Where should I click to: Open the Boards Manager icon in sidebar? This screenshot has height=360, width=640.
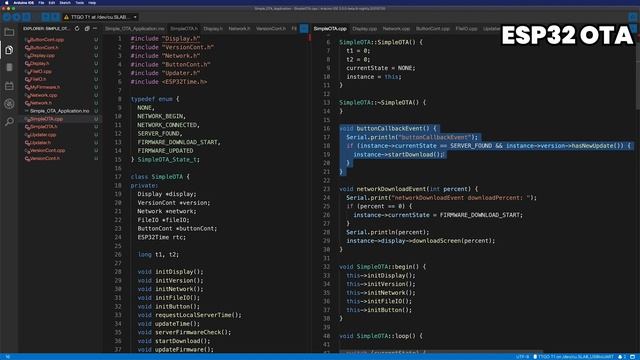coord(9,67)
